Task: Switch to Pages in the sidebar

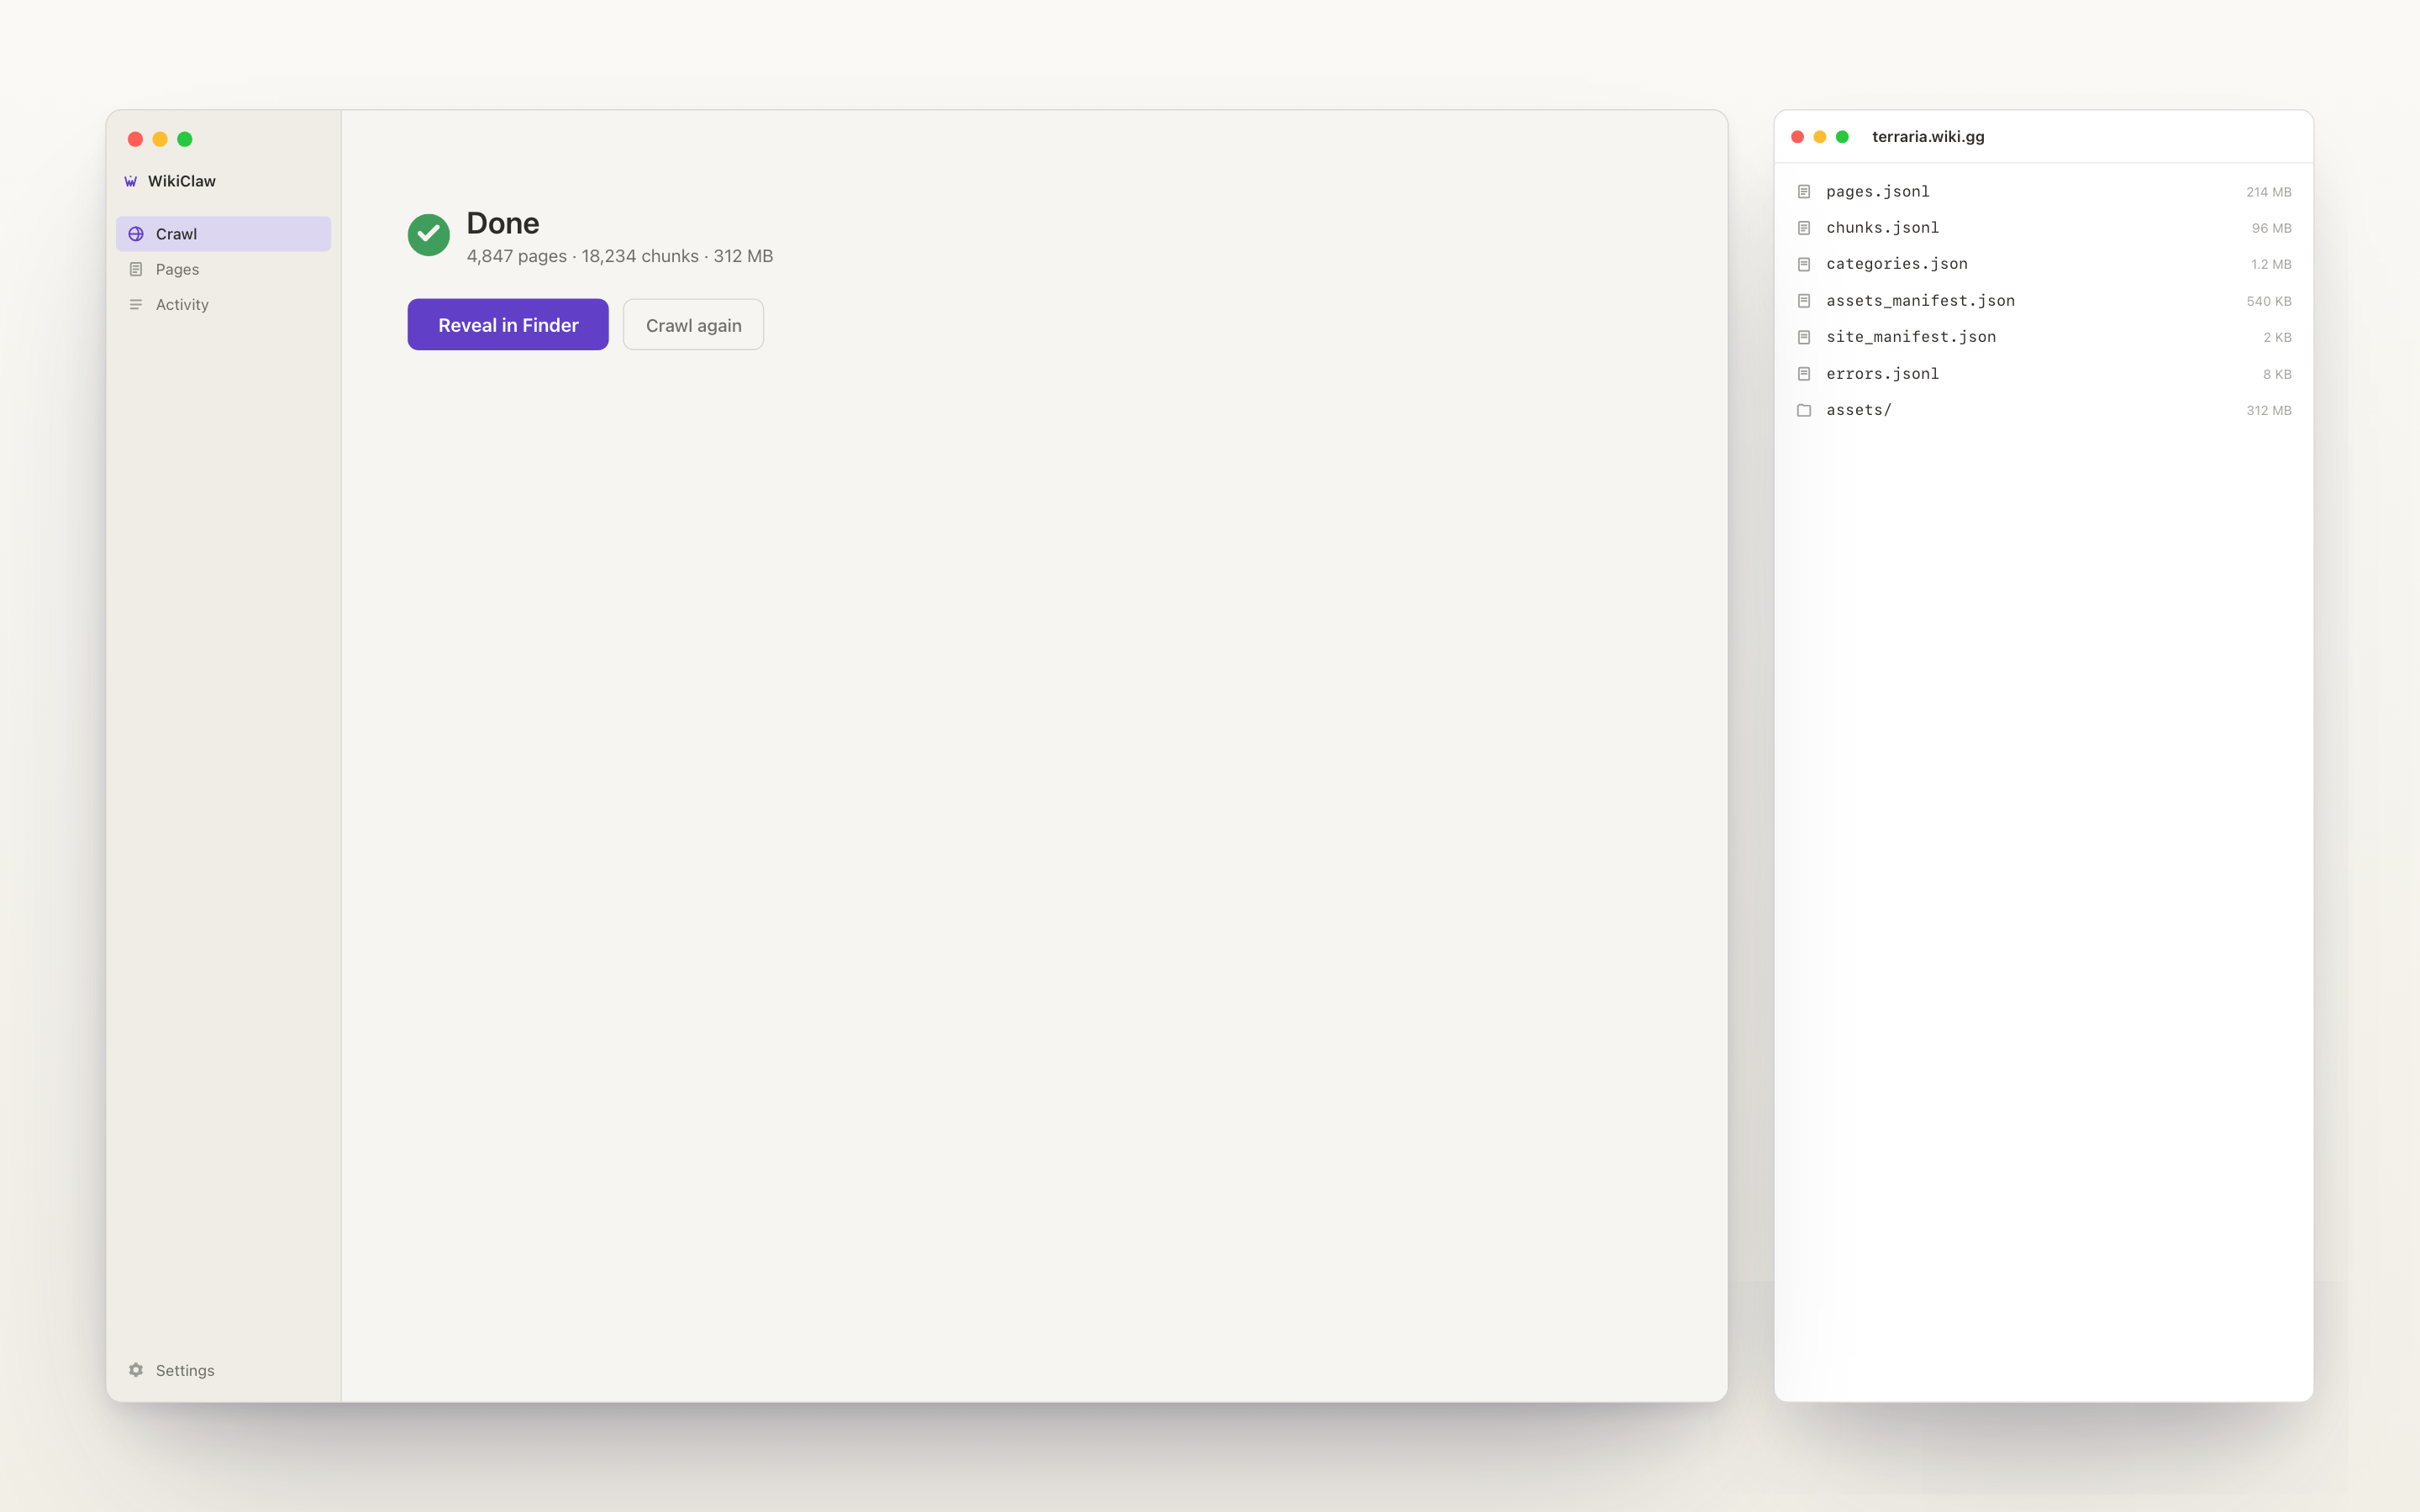Action: 223,269
